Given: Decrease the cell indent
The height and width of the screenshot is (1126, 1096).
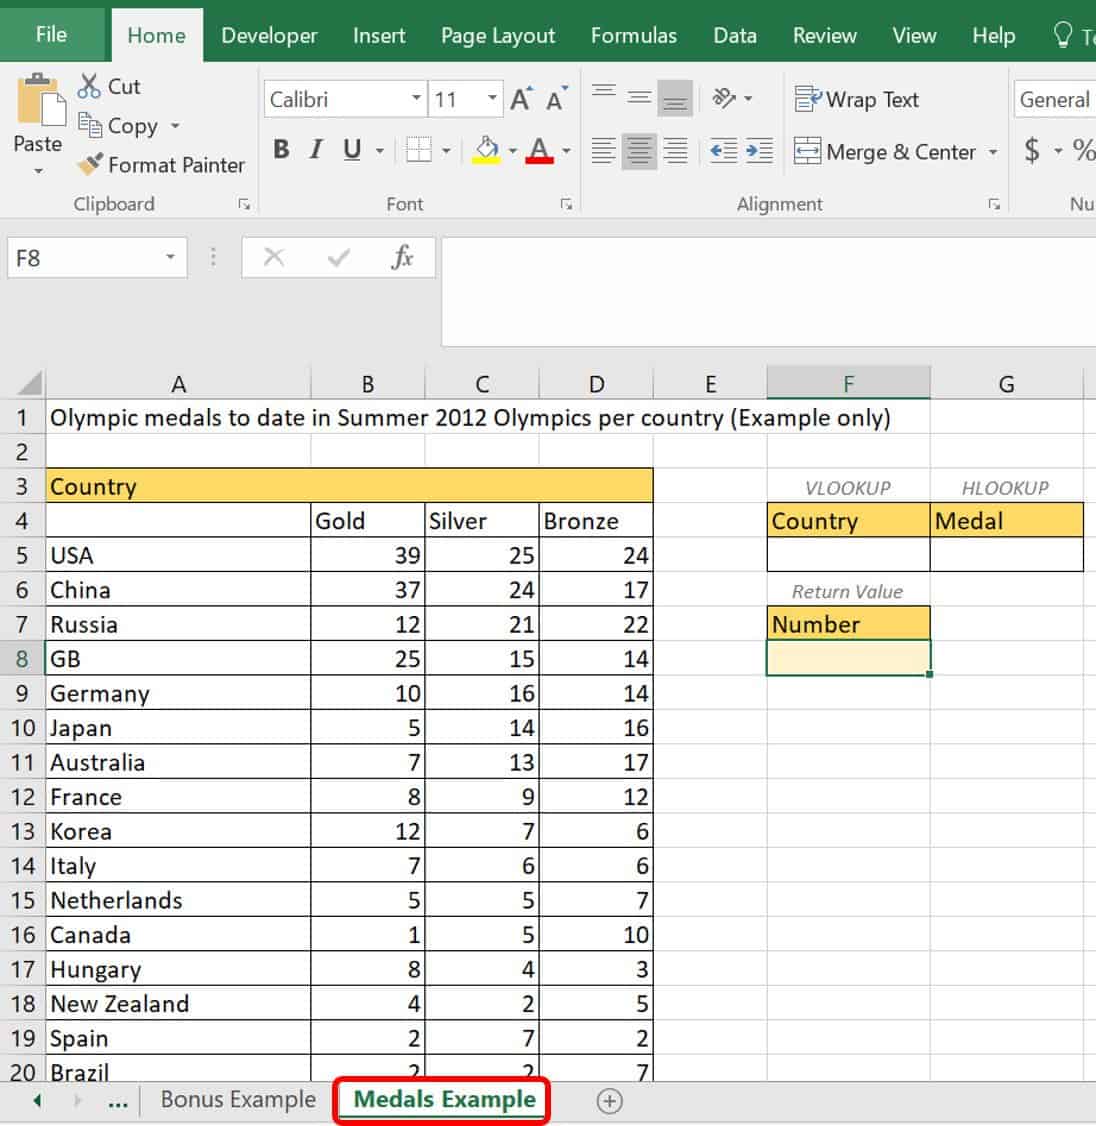Looking at the screenshot, I should (723, 151).
